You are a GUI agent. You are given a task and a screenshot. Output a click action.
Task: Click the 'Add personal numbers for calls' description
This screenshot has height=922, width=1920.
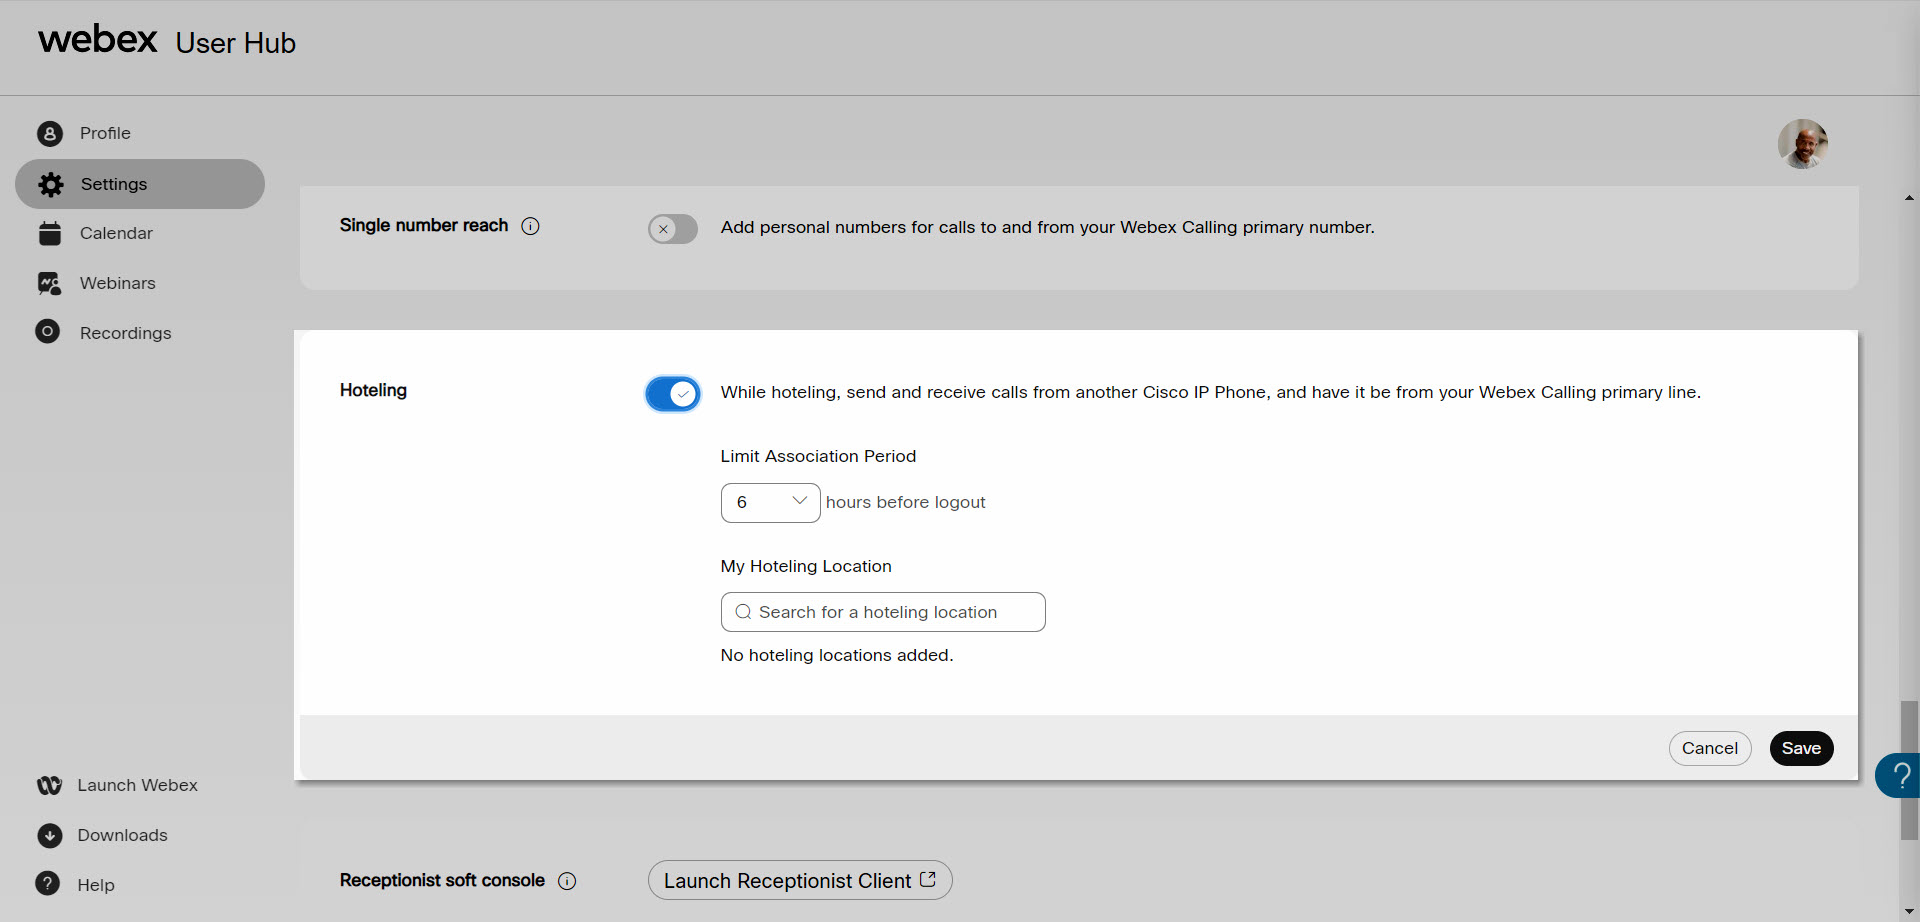(x=1047, y=227)
